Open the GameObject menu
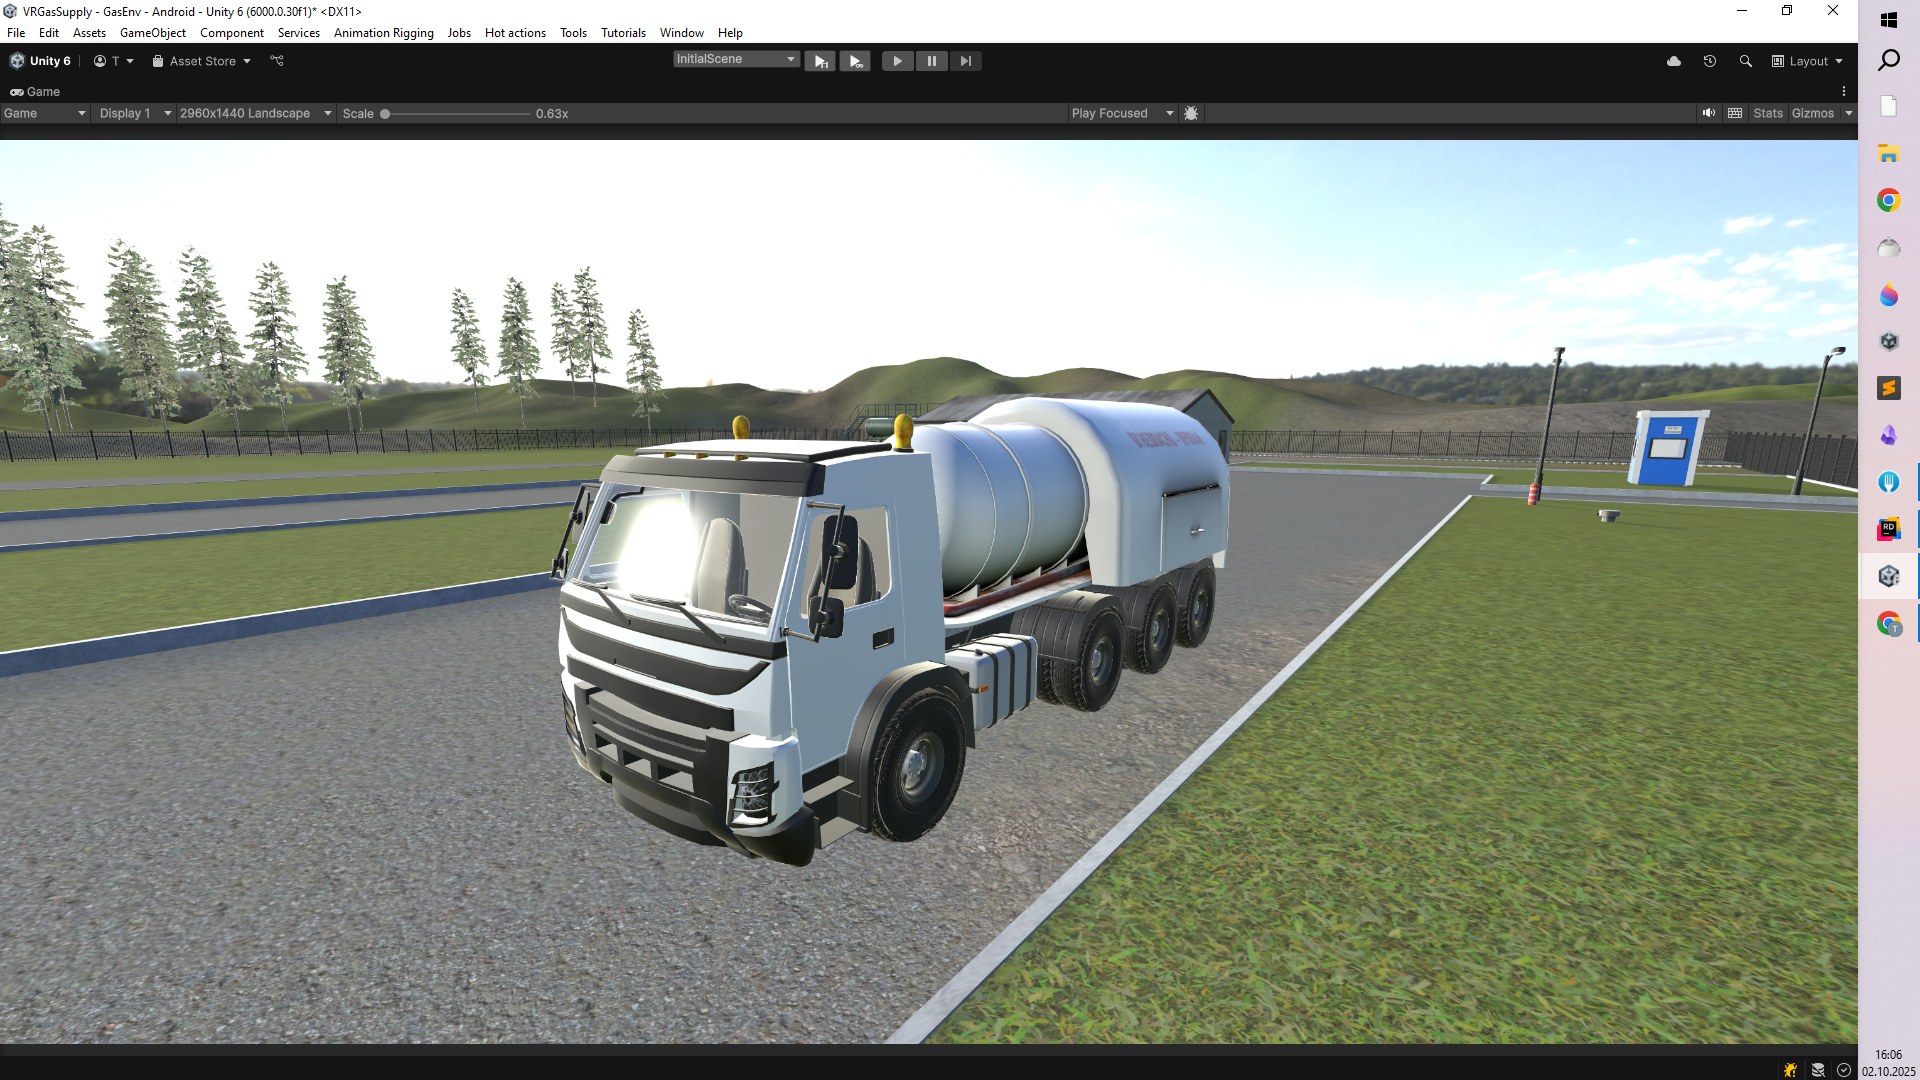1920x1080 pixels. (152, 33)
